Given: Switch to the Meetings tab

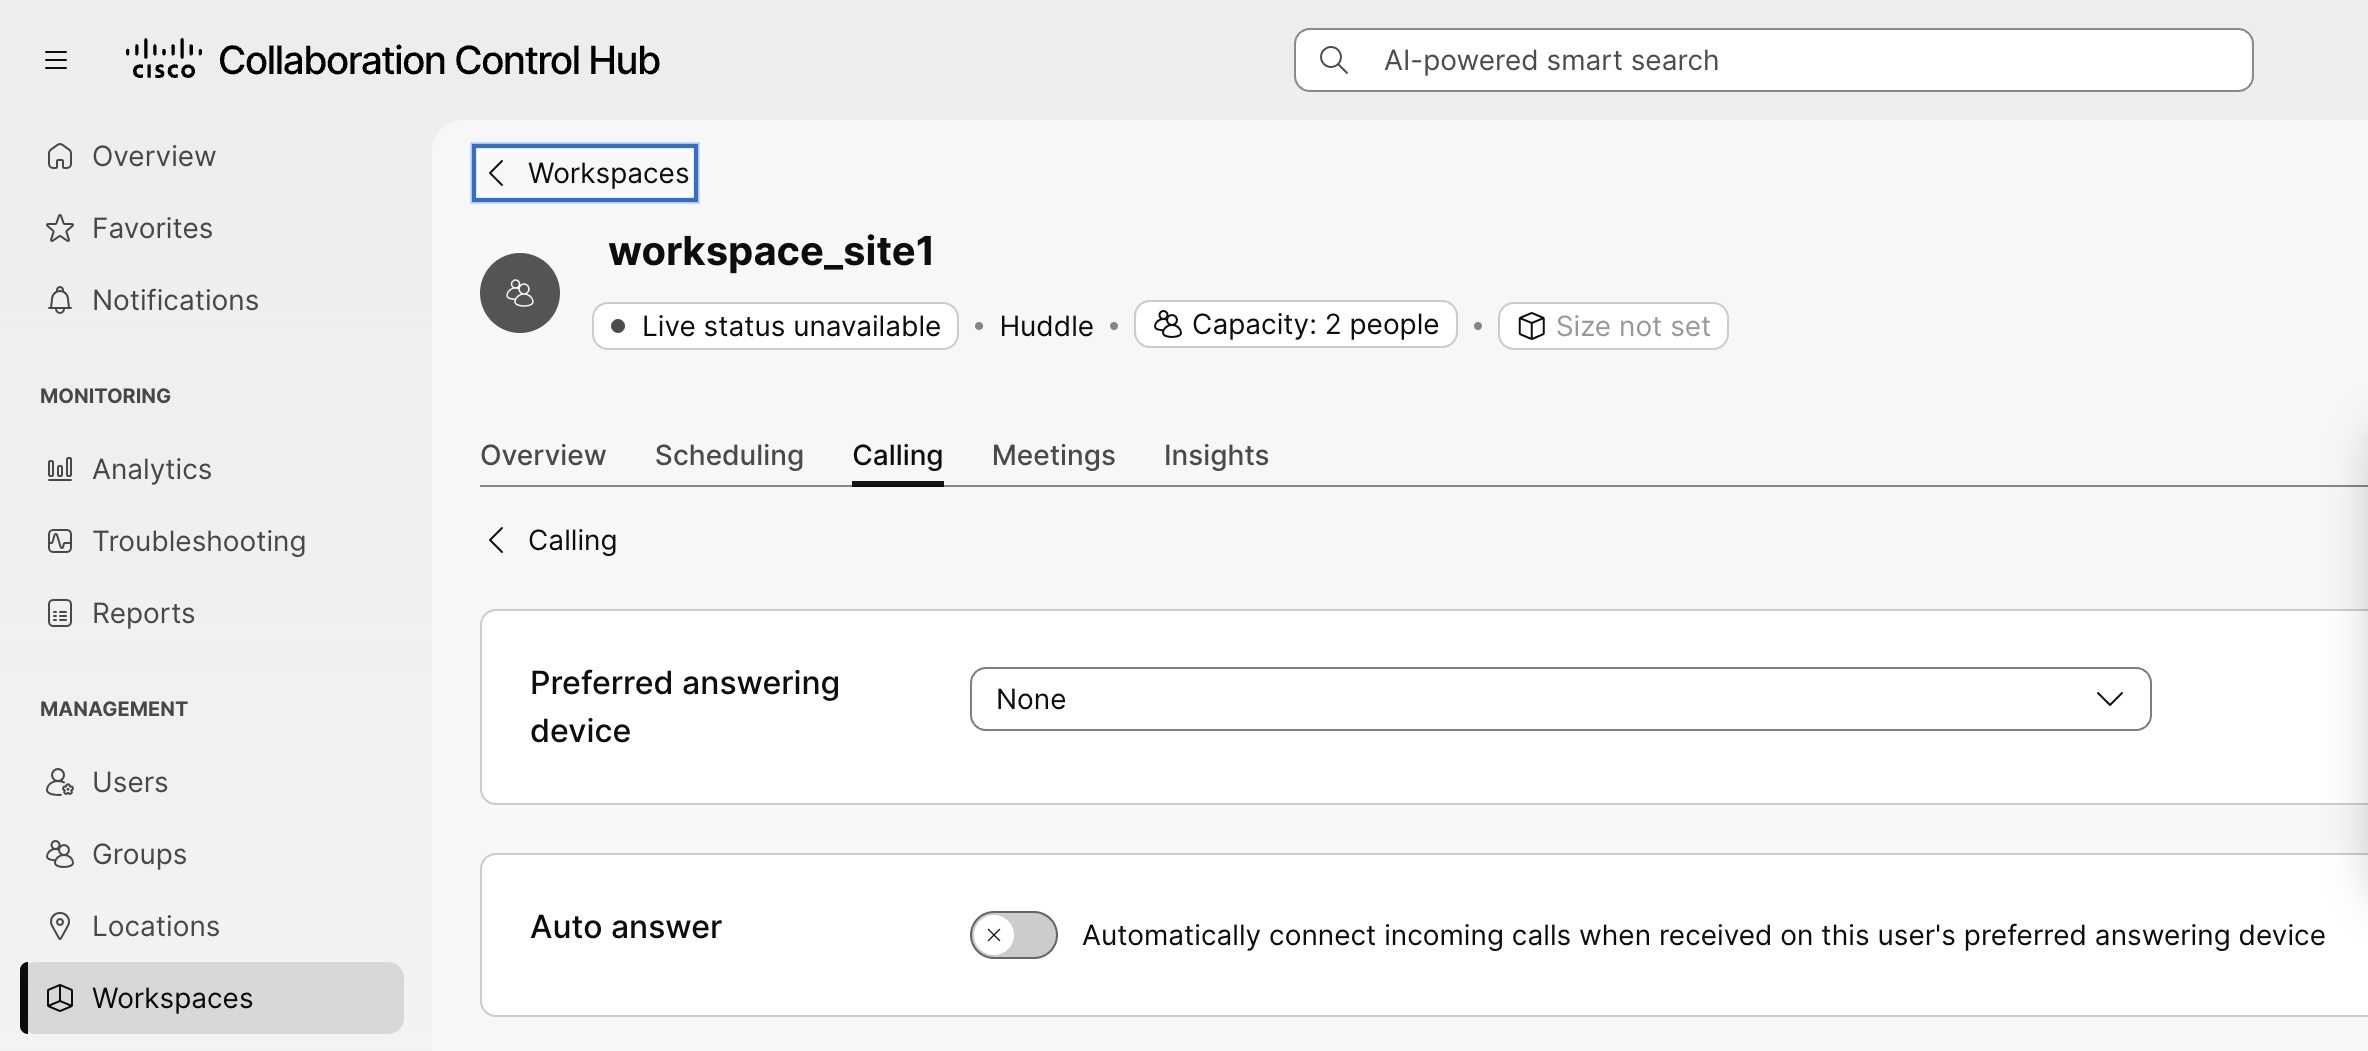Looking at the screenshot, I should pyautogui.click(x=1053, y=456).
